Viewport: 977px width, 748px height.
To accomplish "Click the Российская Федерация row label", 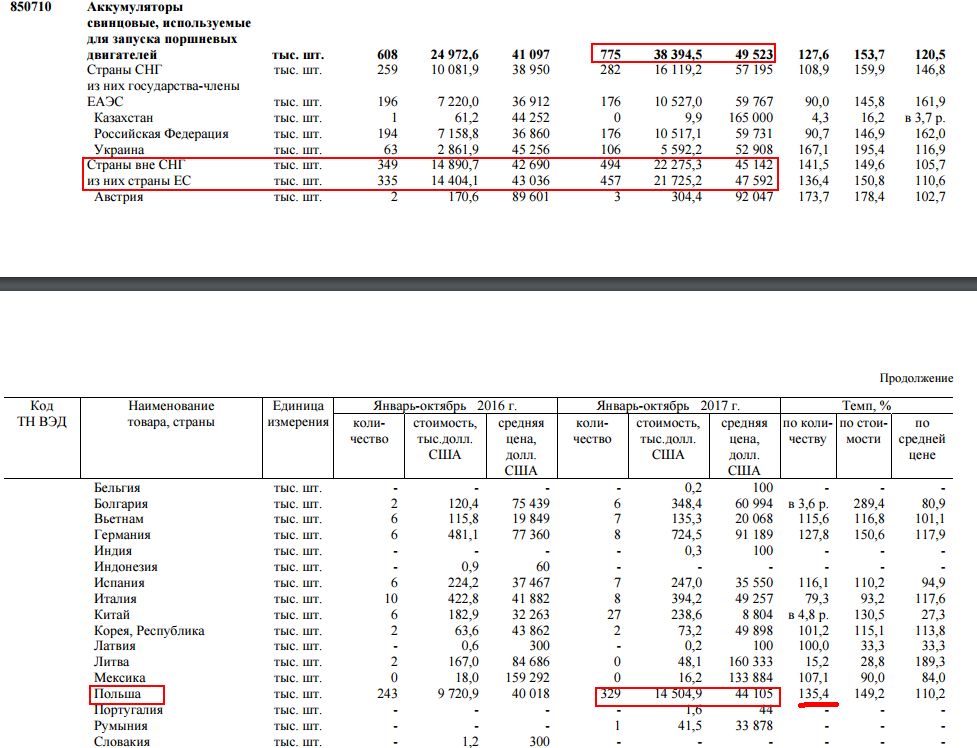I will click(x=161, y=134).
